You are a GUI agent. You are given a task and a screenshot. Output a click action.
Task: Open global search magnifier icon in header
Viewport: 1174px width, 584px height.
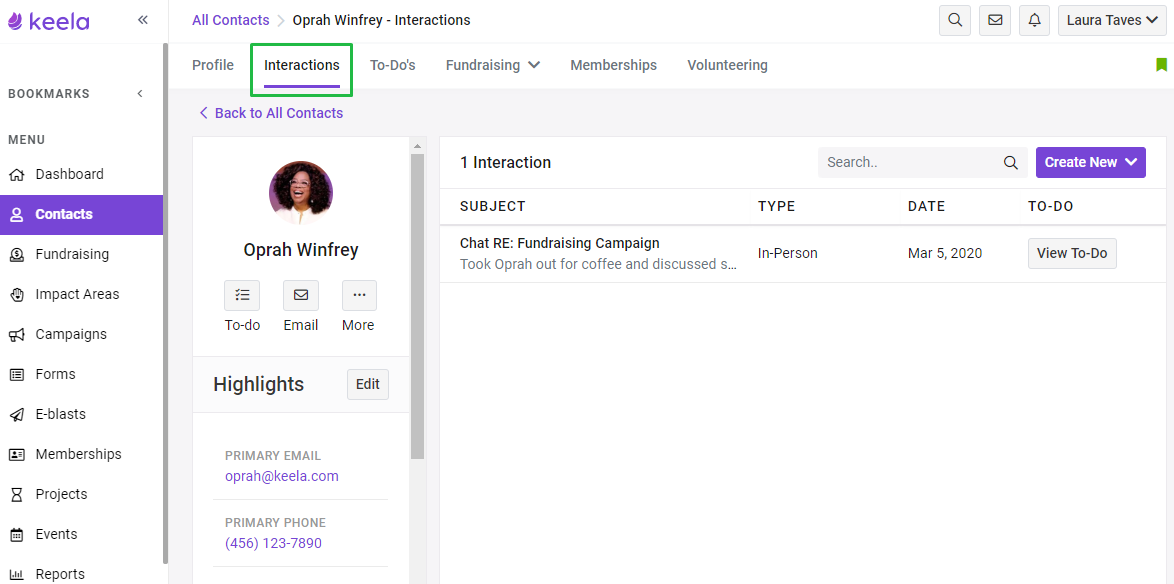point(955,20)
